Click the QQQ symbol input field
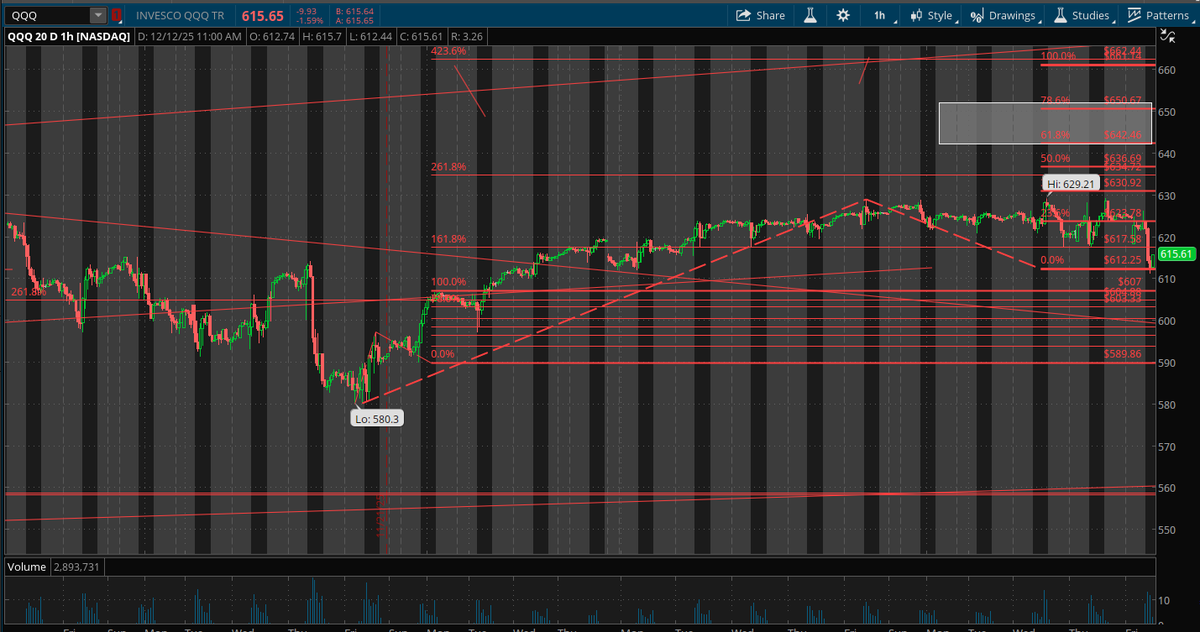The height and width of the screenshot is (632, 1200). [x=46, y=15]
